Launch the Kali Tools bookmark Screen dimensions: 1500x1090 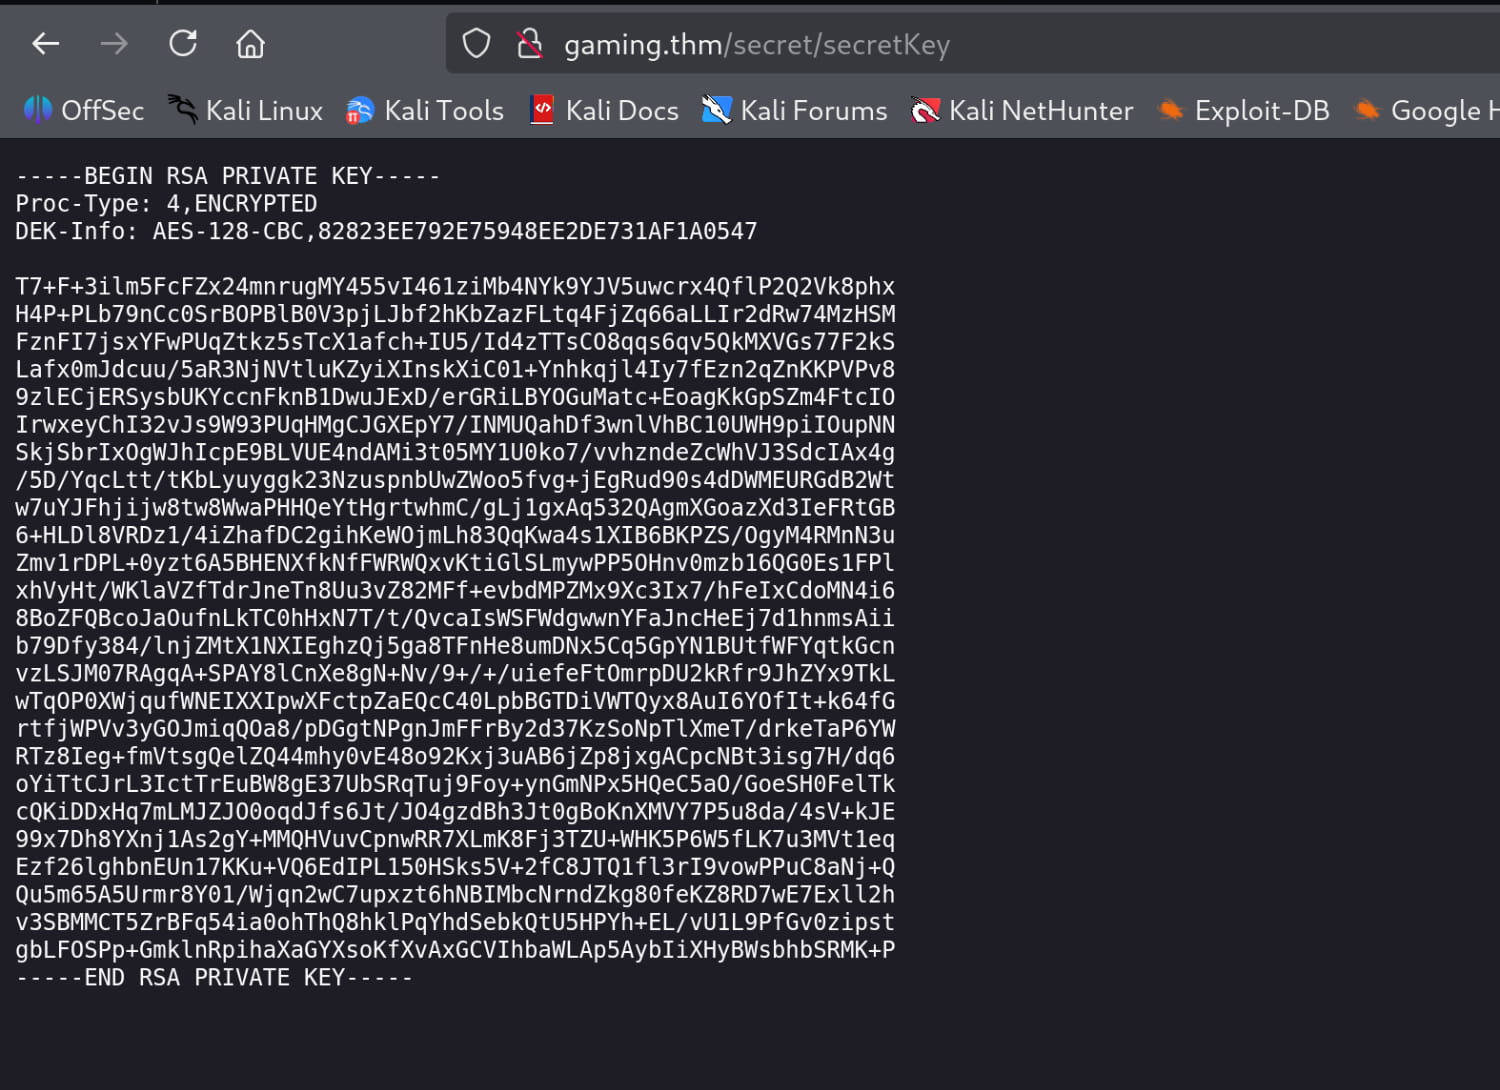click(x=425, y=110)
